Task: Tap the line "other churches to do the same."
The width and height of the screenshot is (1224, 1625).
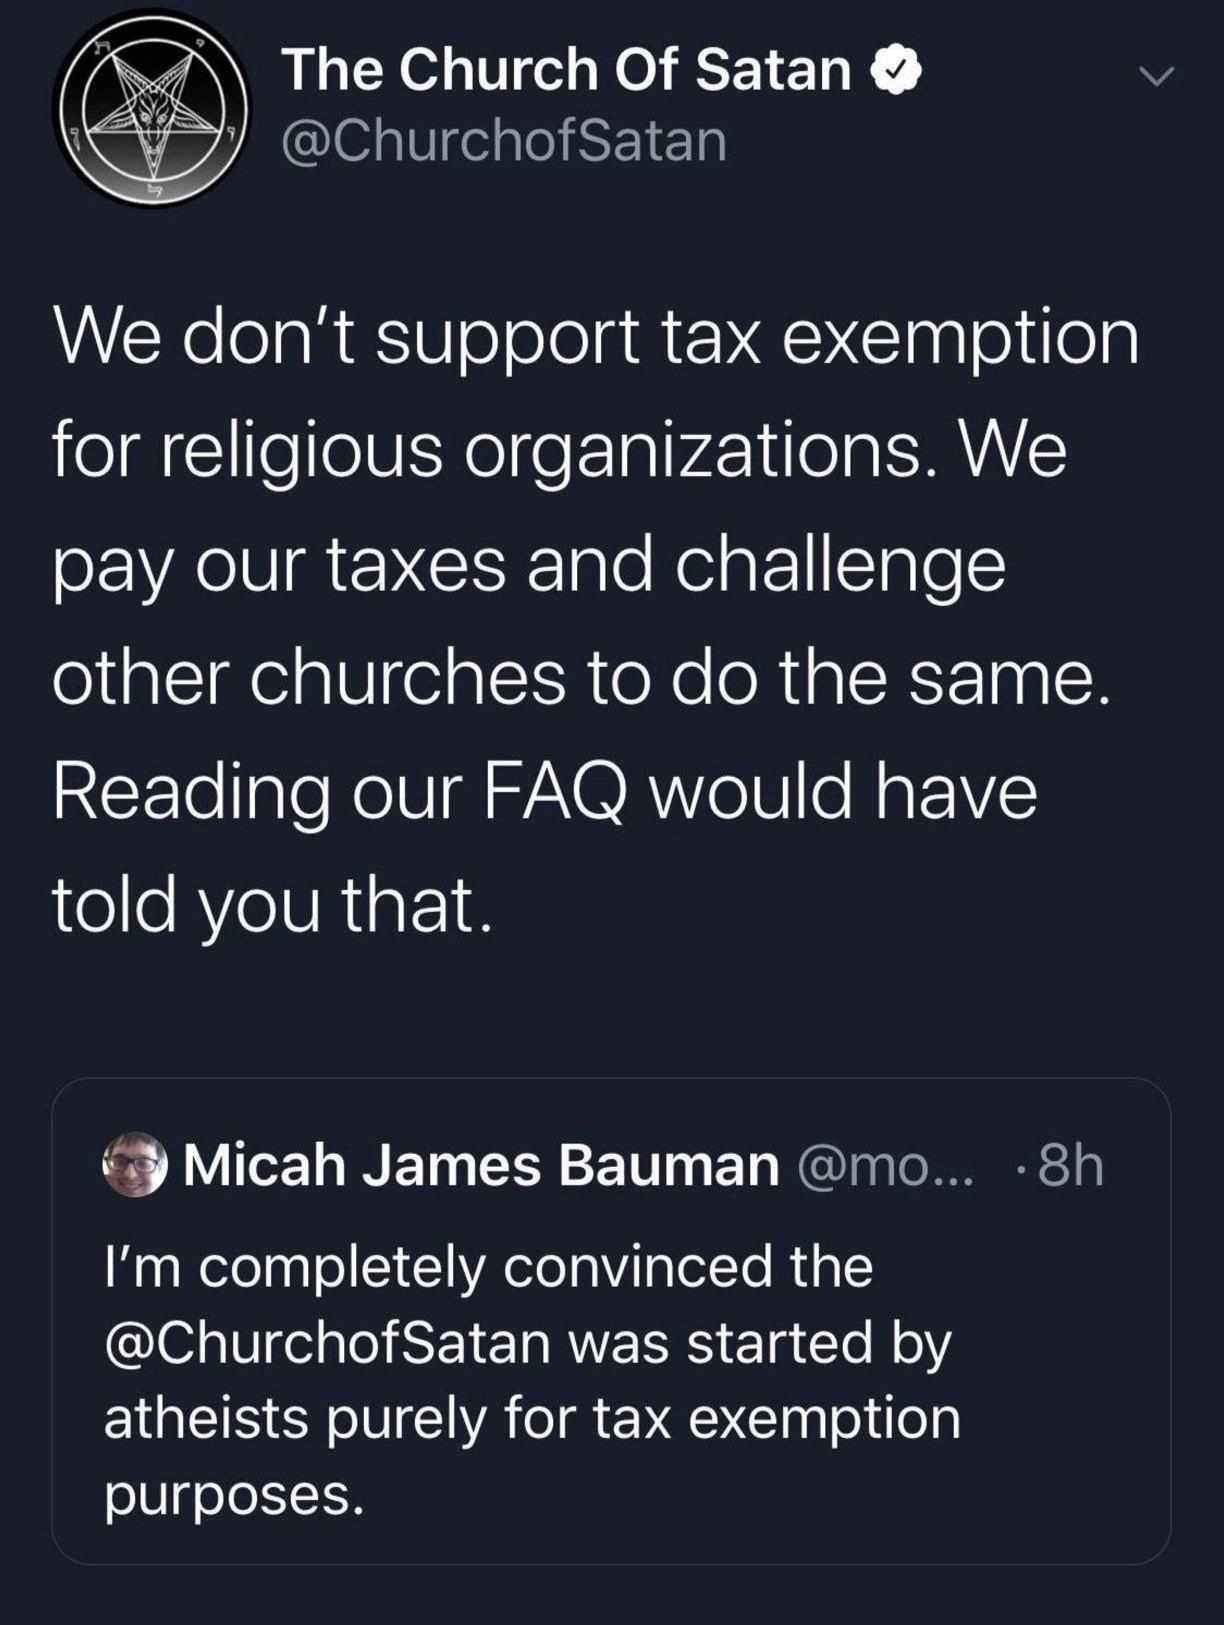Action: coord(582,679)
